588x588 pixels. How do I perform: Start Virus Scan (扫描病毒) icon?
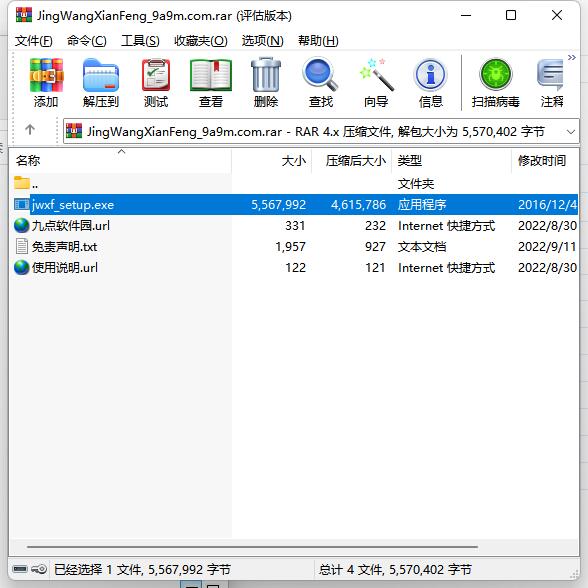point(496,74)
